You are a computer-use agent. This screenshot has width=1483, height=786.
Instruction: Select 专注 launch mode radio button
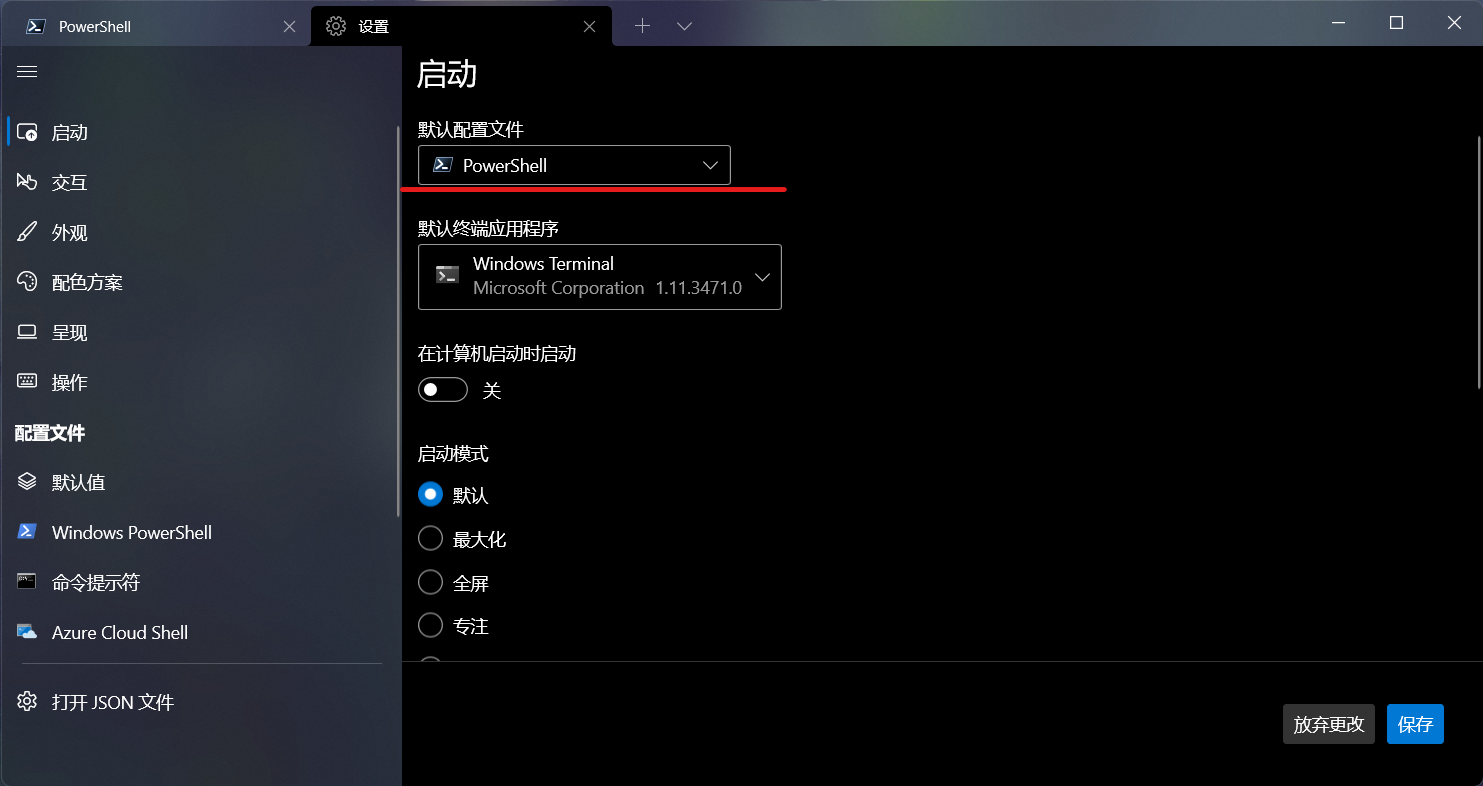point(430,626)
